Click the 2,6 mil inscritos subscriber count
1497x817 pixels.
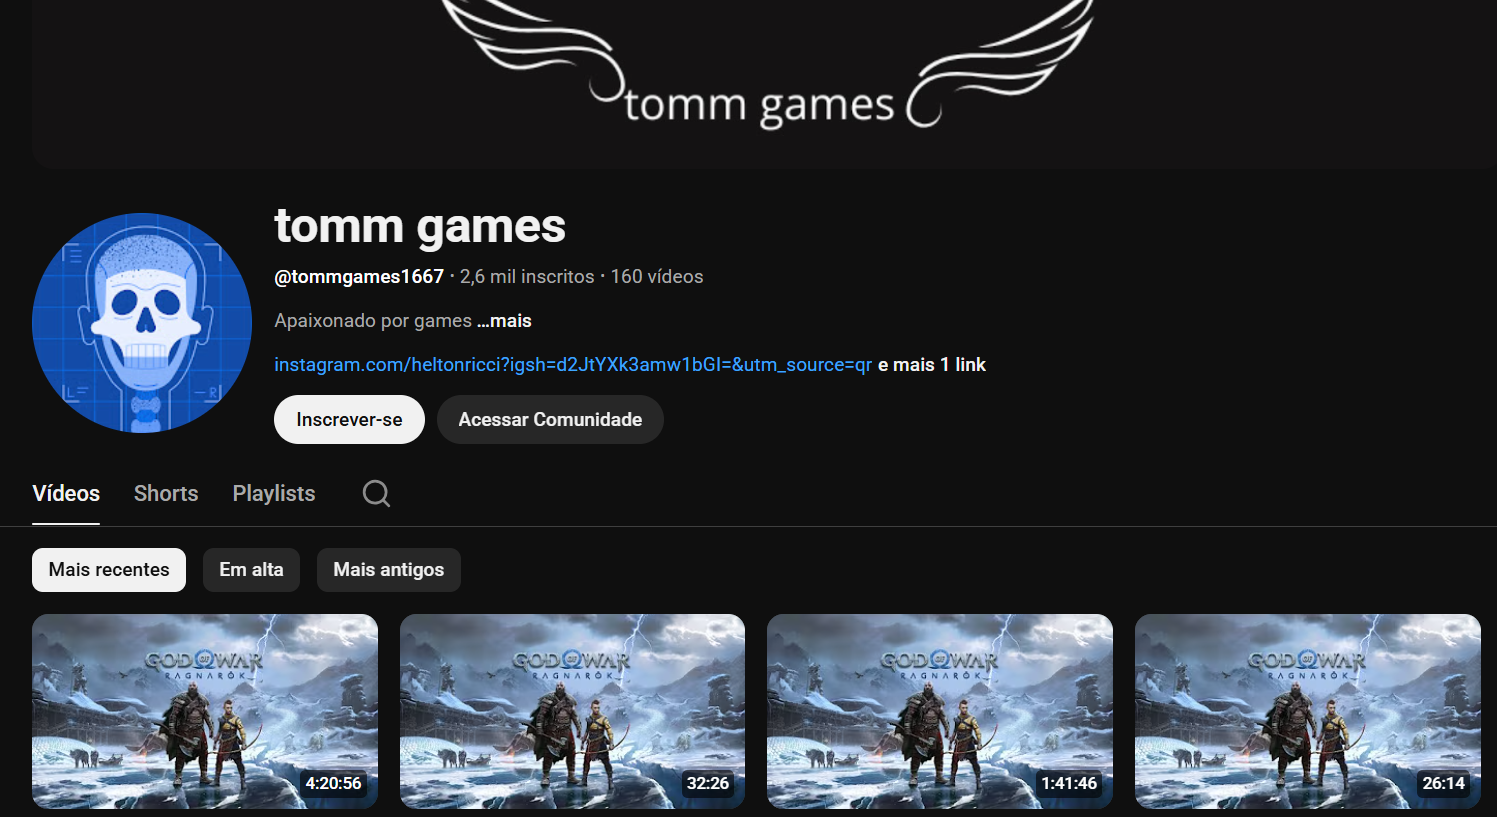[x=527, y=277]
